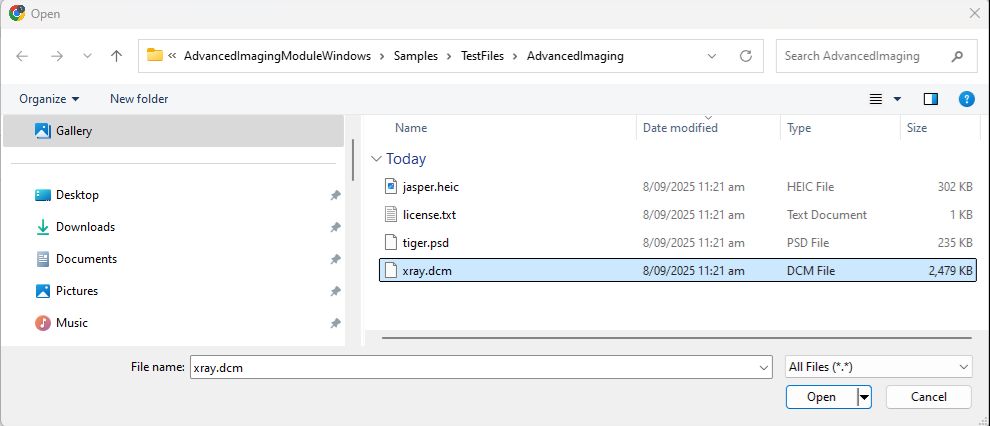Click the Gallery icon in sidebar
The height and width of the screenshot is (426, 990).
tap(42, 131)
